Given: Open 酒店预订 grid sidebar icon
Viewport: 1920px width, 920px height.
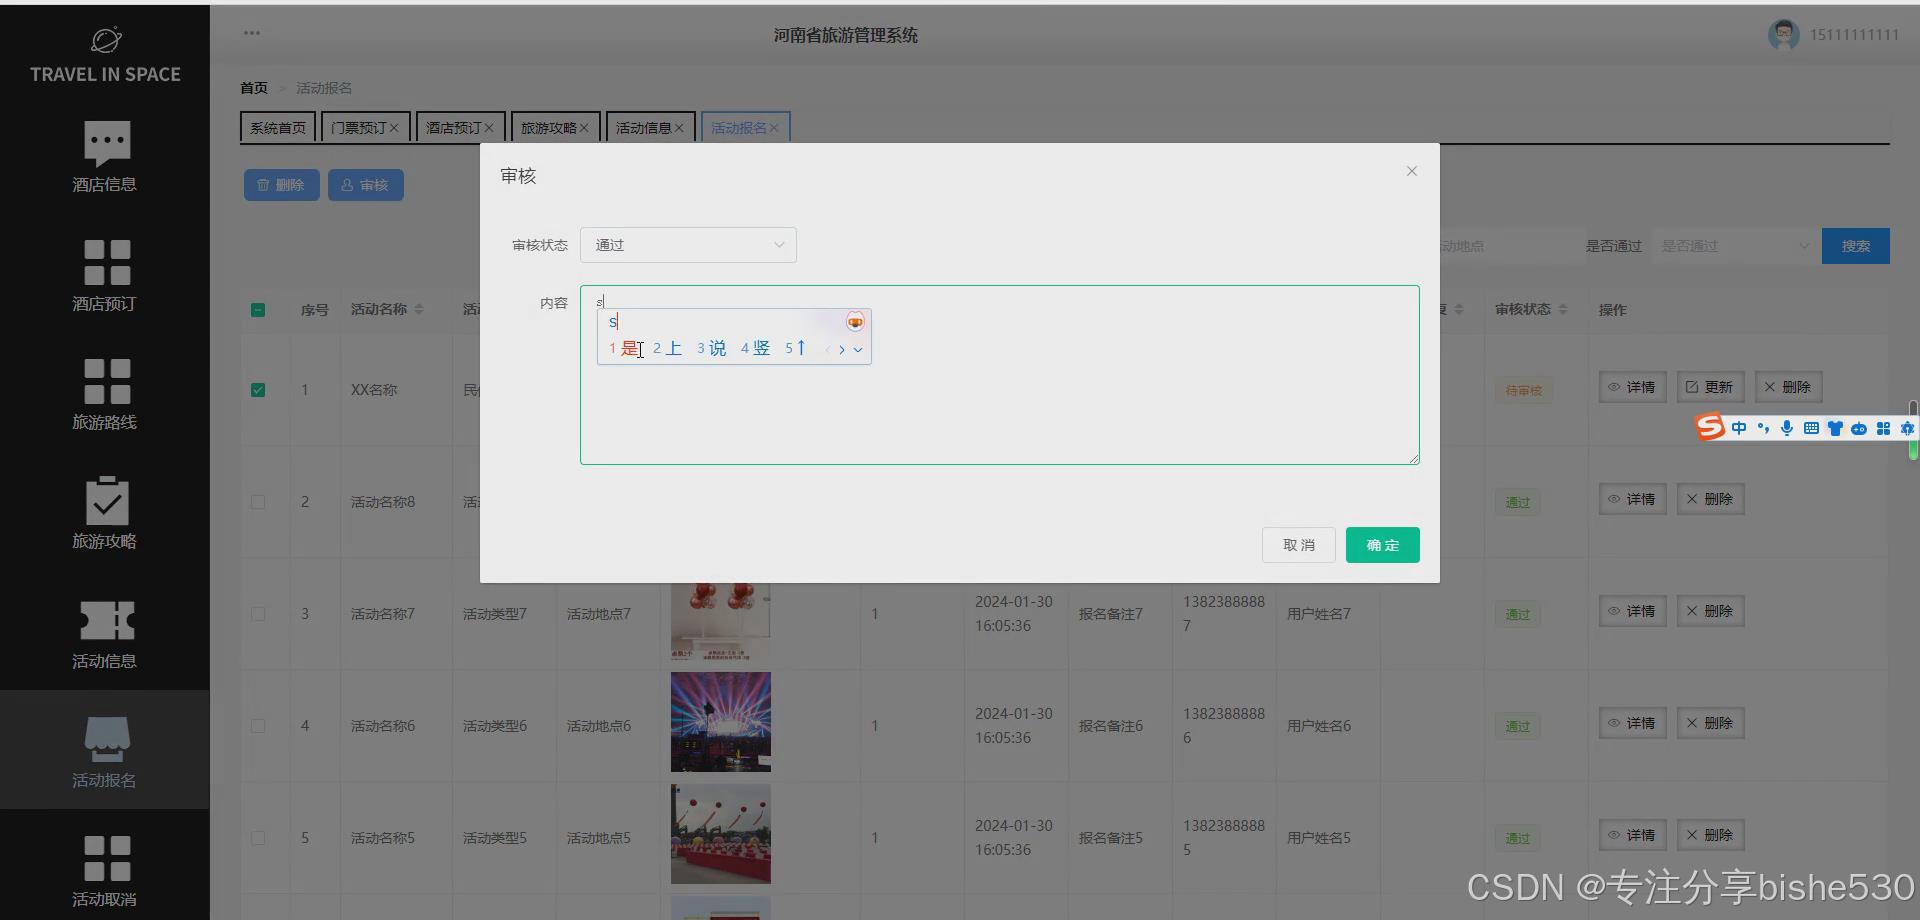Looking at the screenshot, I should 107,262.
